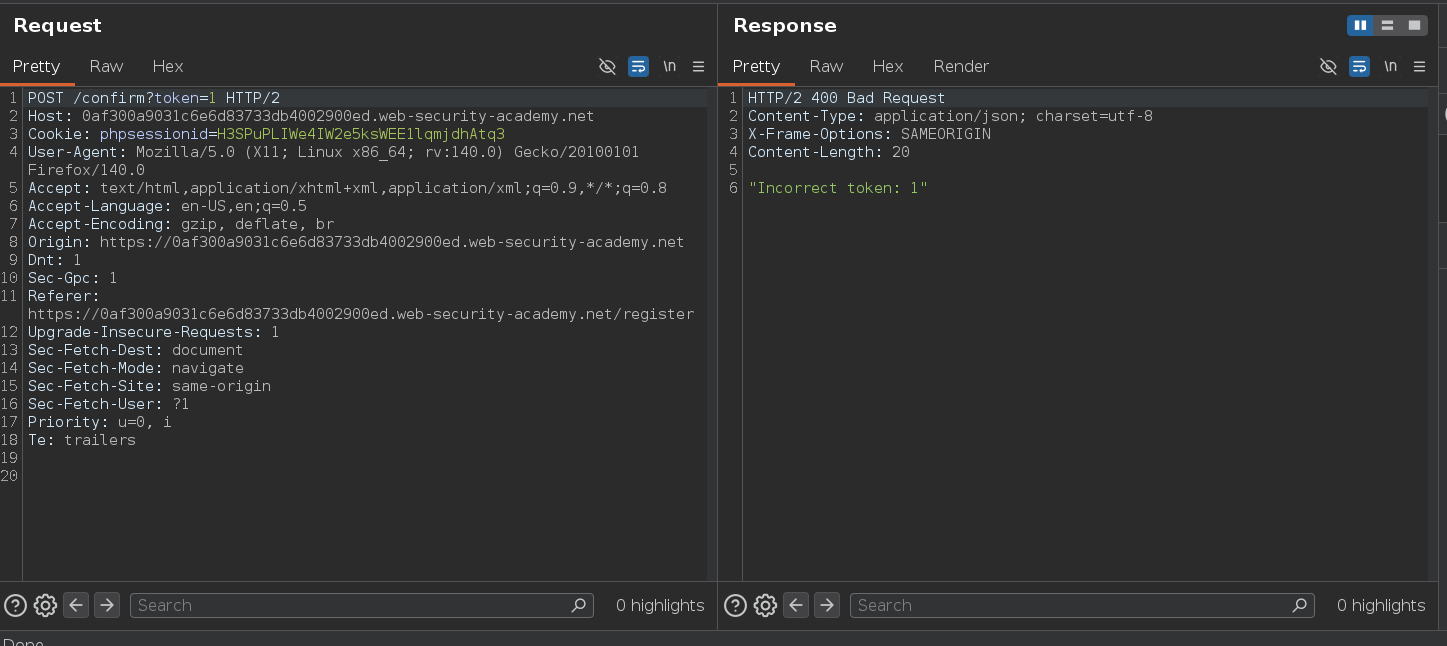Open help icon below Response pane
This screenshot has width=1447, height=646.
click(x=735, y=605)
